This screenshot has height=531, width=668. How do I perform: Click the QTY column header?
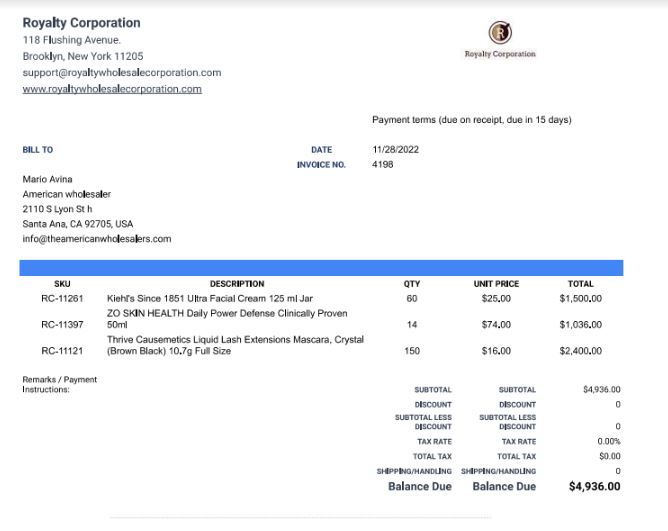pyautogui.click(x=412, y=284)
